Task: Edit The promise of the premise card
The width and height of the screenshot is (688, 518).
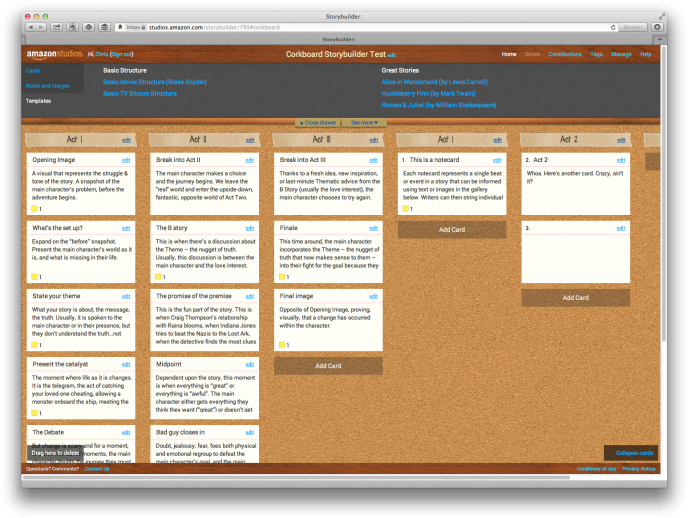Action: [250, 297]
